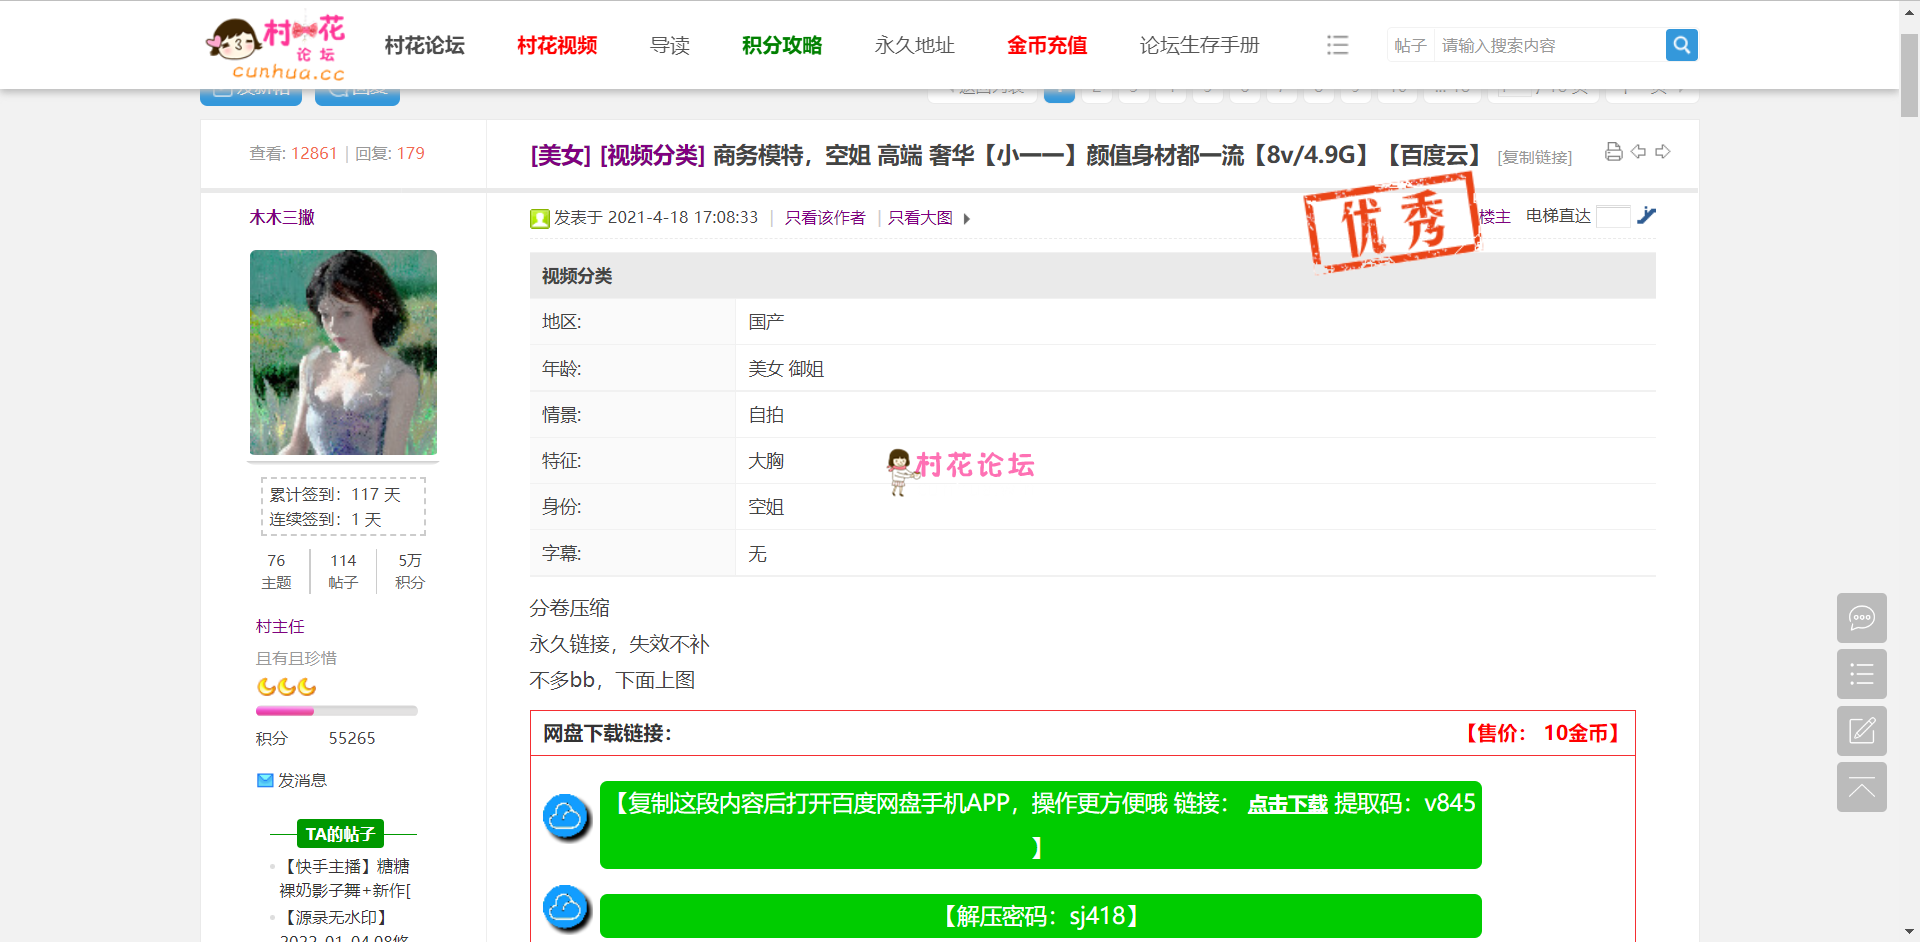This screenshot has height=942, width=1920.
Task: Click the 点击下载 download link
Action: [x=1287, y=804]
